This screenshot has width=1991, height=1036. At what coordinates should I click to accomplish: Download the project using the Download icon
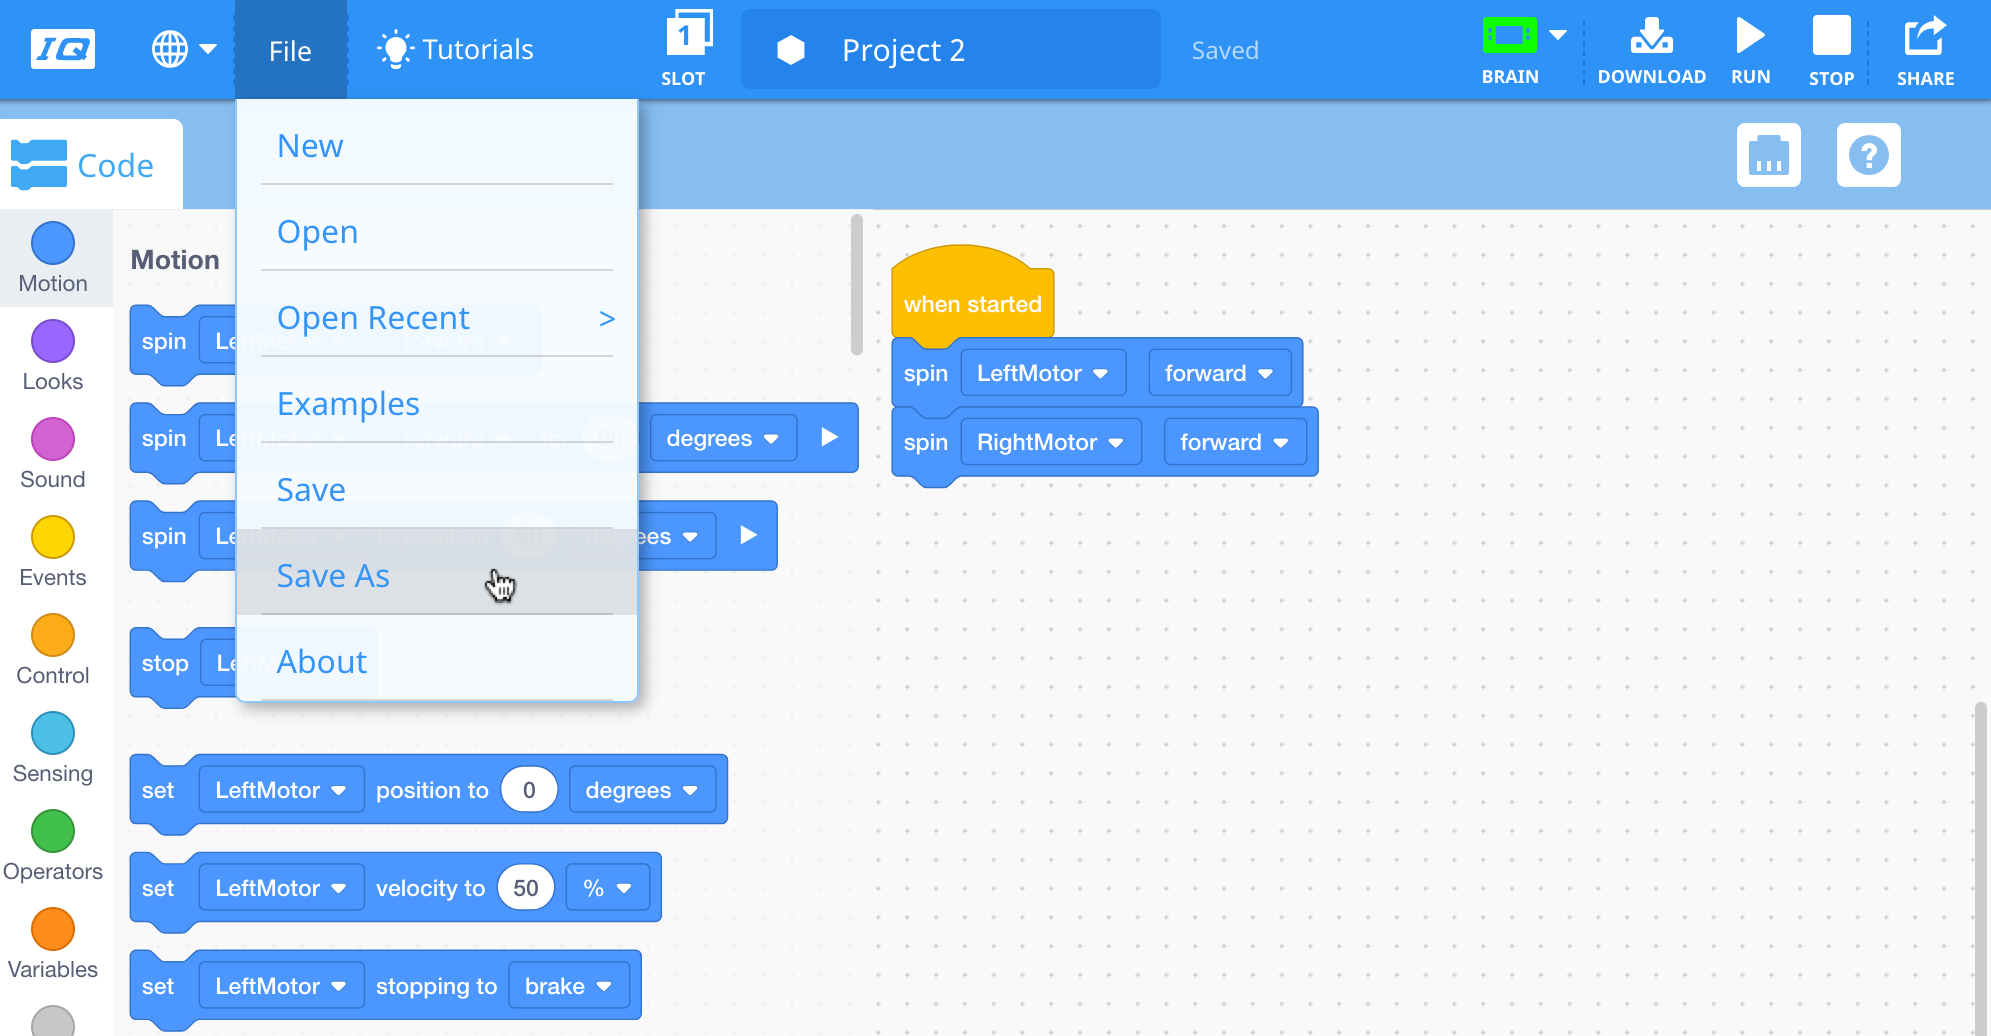tap(1651, 37)
